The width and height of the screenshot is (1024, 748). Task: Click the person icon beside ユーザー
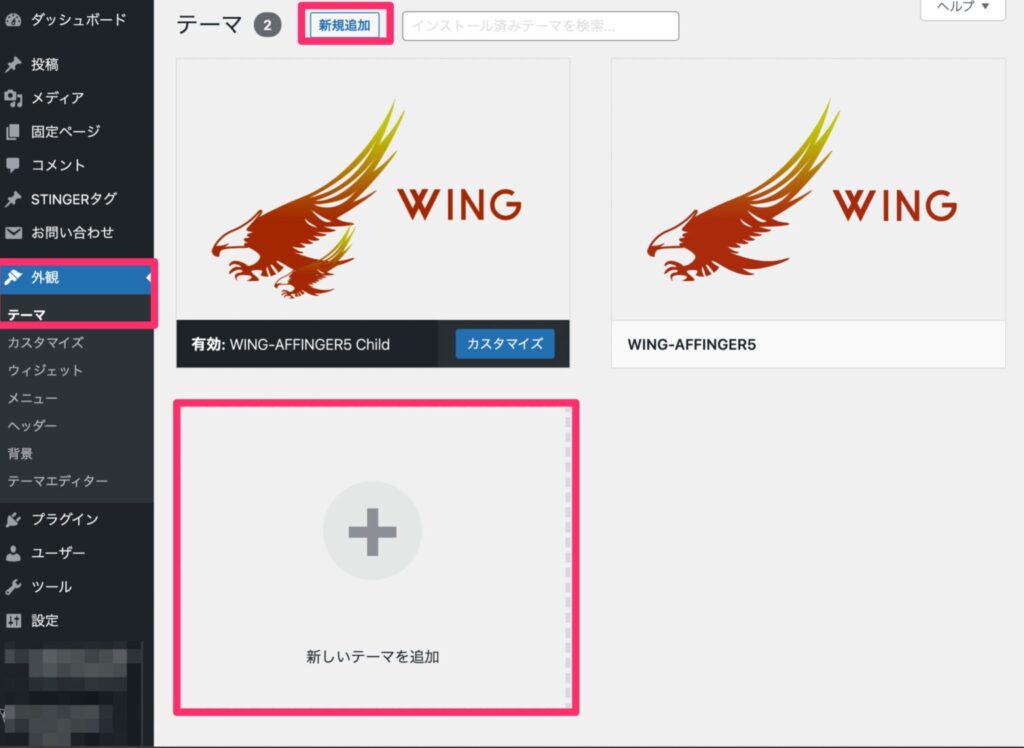click(x=13, y=553)
